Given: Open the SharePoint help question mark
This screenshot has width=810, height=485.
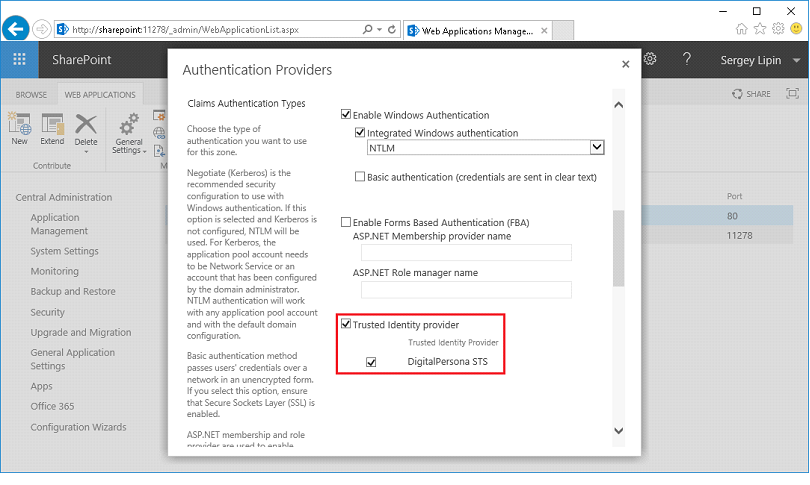Looking at the screenshot, I should pos(687,60).
